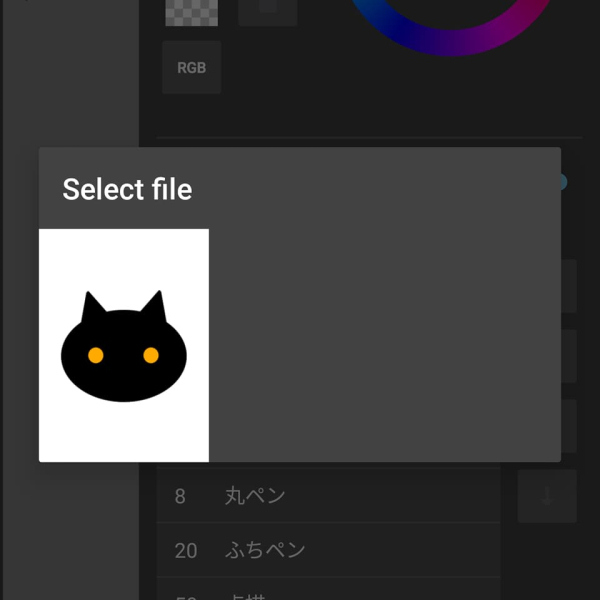Pick the dark swatch beside the checkerboard
This screenshot has width=600, height=600.
[267, 10]
